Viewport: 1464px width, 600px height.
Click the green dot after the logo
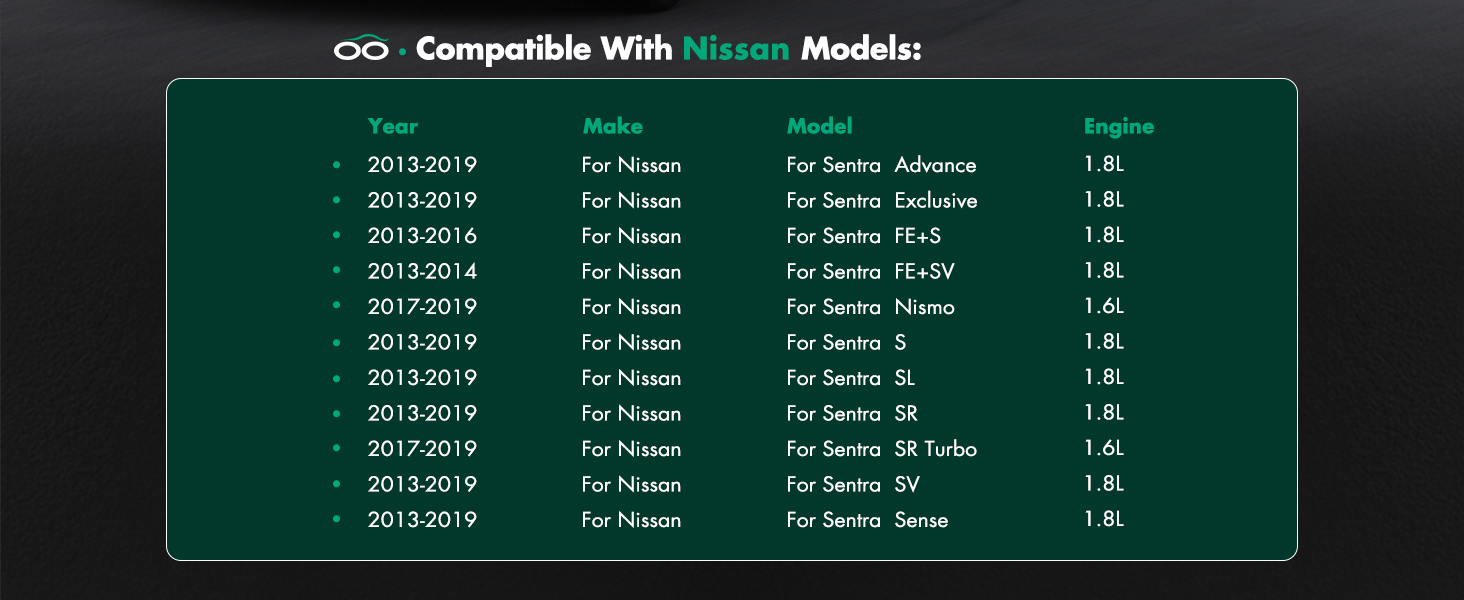pyautogui.click(x=402, y=51)
